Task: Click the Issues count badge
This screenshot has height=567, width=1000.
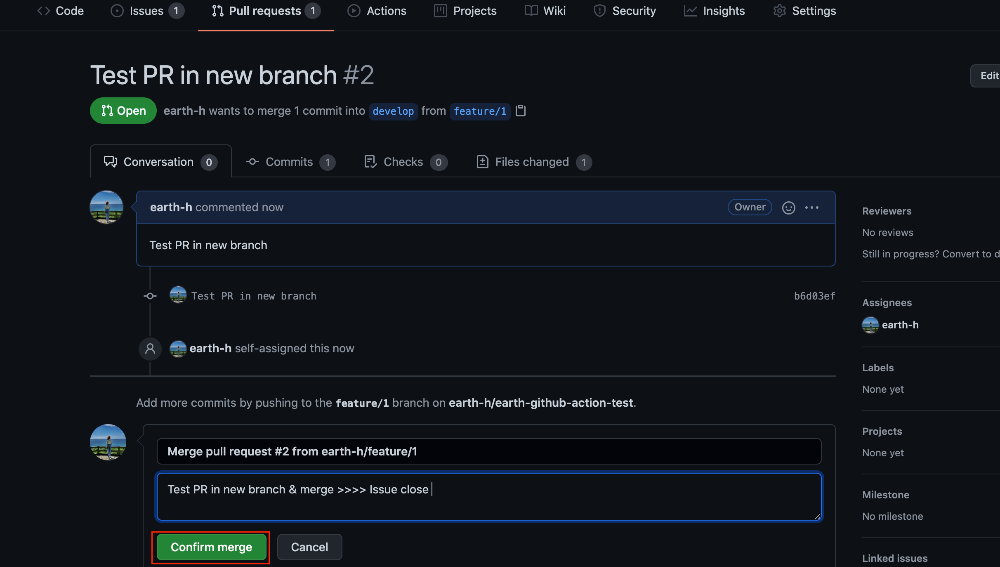Action: click(176, 11)
